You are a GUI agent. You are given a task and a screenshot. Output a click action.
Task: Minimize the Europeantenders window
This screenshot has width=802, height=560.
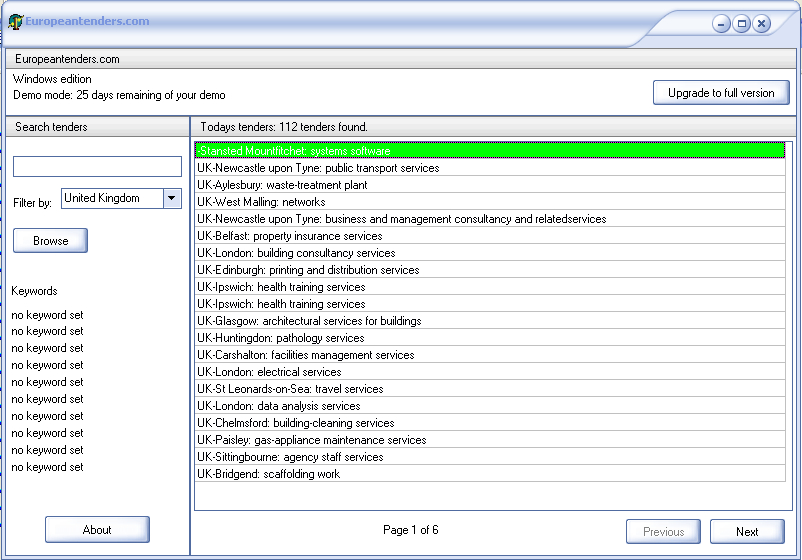(721, 24)
